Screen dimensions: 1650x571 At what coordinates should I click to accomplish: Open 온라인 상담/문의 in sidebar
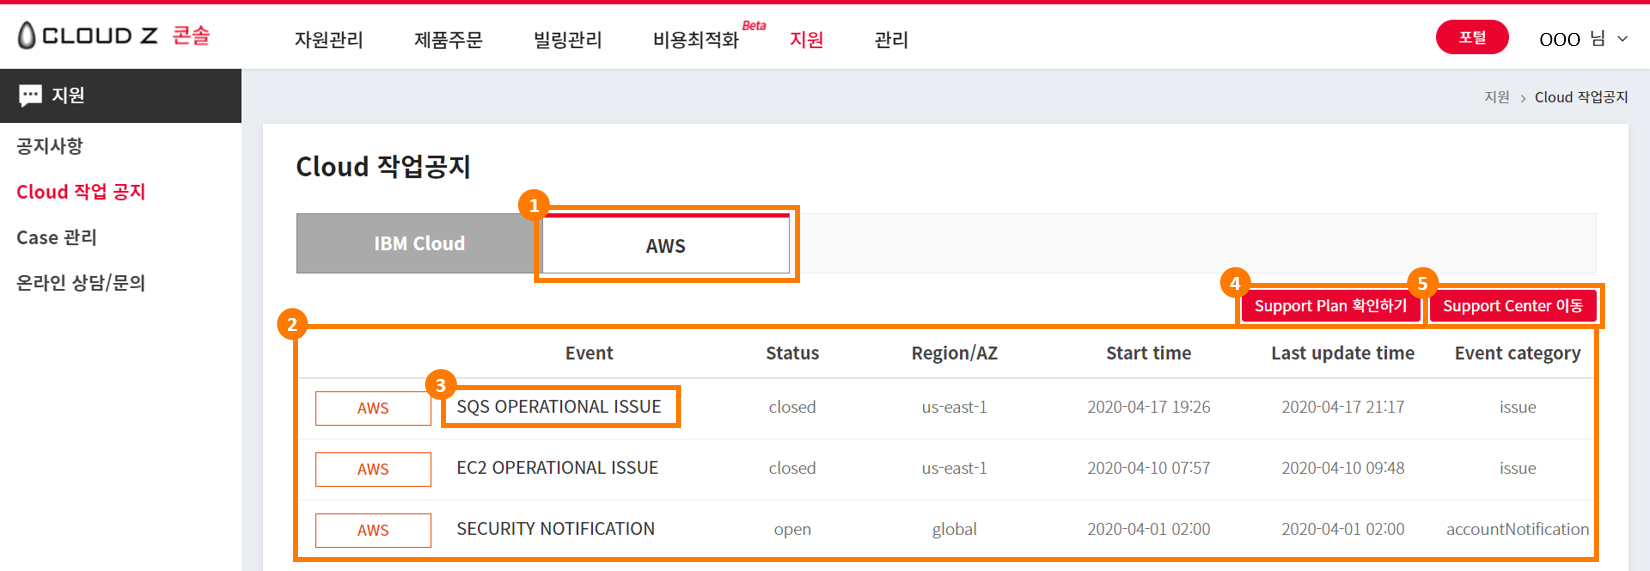click(81, 283)
